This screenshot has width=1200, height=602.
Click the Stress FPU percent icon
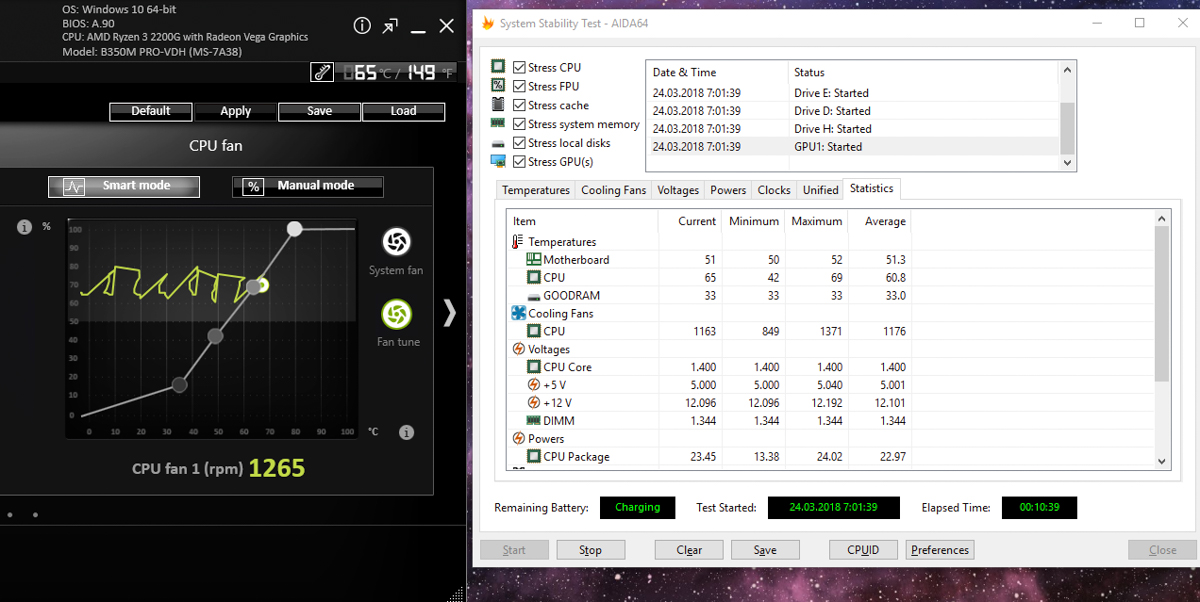498,86
